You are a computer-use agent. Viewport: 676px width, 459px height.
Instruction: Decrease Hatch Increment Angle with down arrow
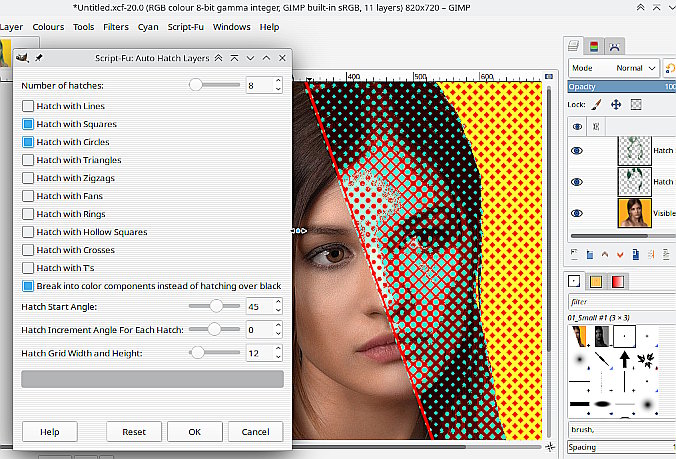click(278, 334)
